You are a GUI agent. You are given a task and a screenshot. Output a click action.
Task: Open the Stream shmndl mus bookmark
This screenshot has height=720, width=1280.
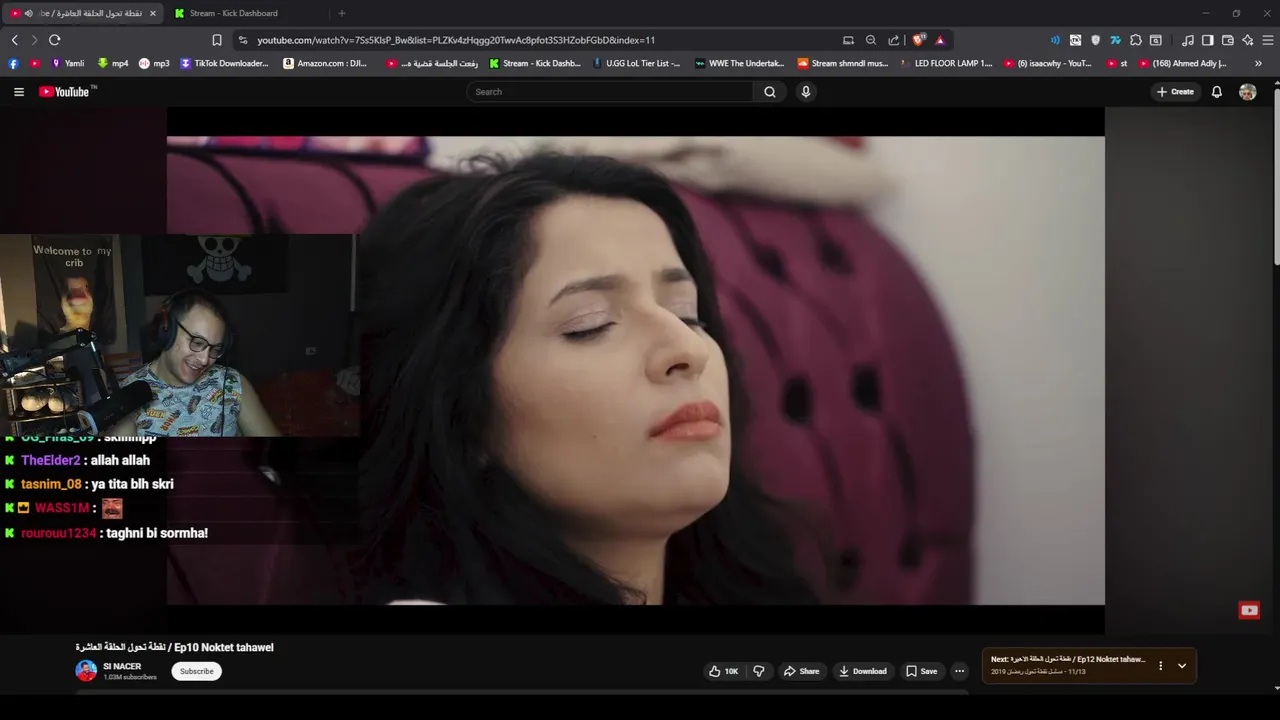842,63
